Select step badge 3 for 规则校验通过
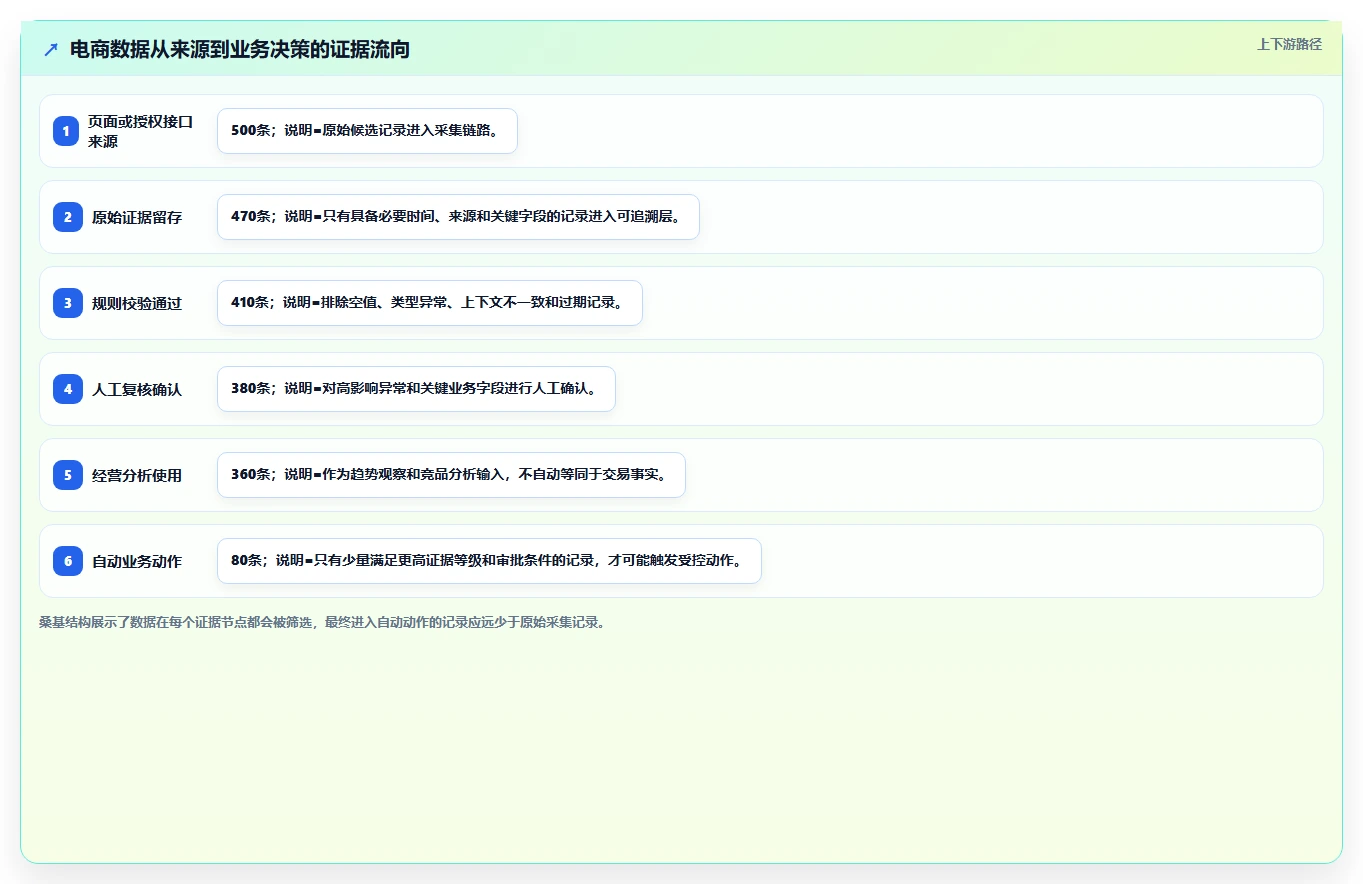 coord(66,303)
